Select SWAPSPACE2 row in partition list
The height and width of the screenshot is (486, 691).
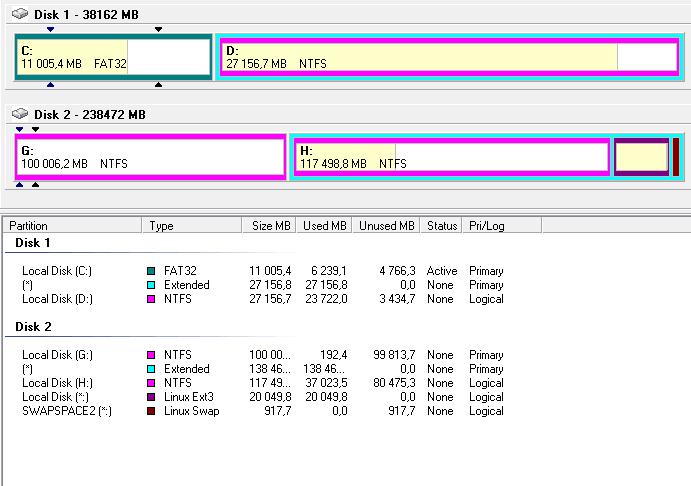[x=66, y=411]
